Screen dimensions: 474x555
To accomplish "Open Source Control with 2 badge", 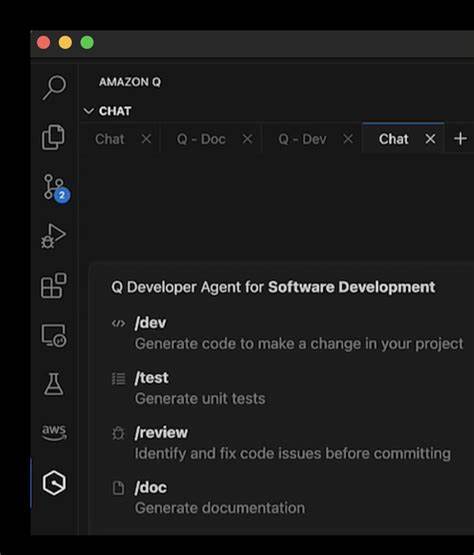I will (56, 188).
